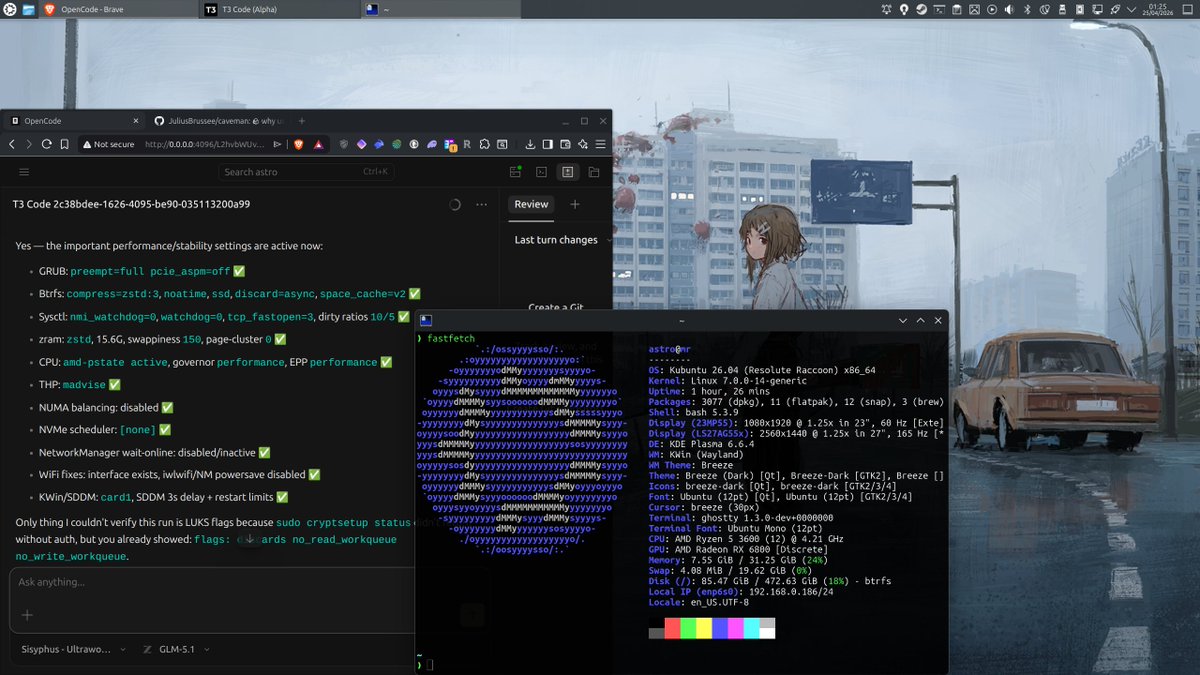Open the volume speaker tray icon
Screen dimensions: 1200x675
coord(1009,10)
